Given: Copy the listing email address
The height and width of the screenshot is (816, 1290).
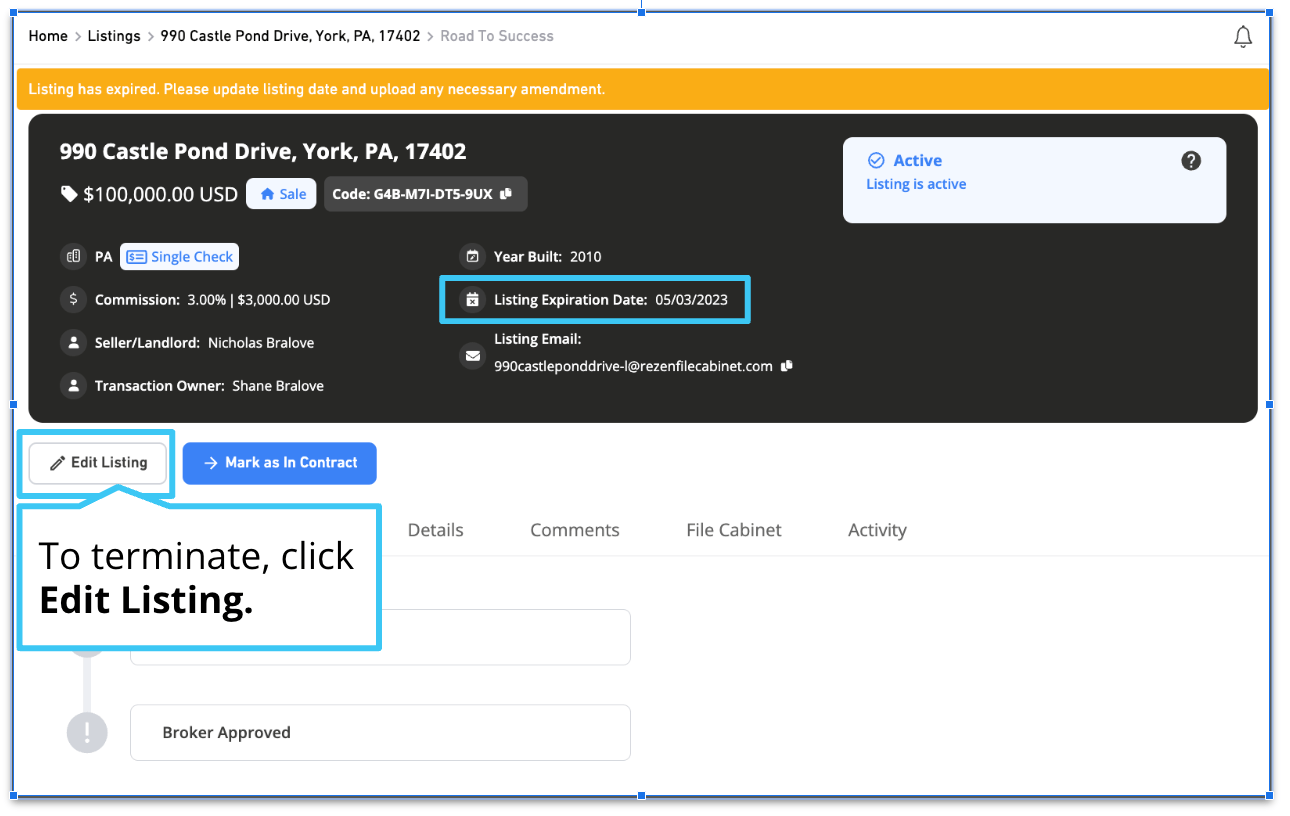Looking at the screenshot, I should [786, 366].
